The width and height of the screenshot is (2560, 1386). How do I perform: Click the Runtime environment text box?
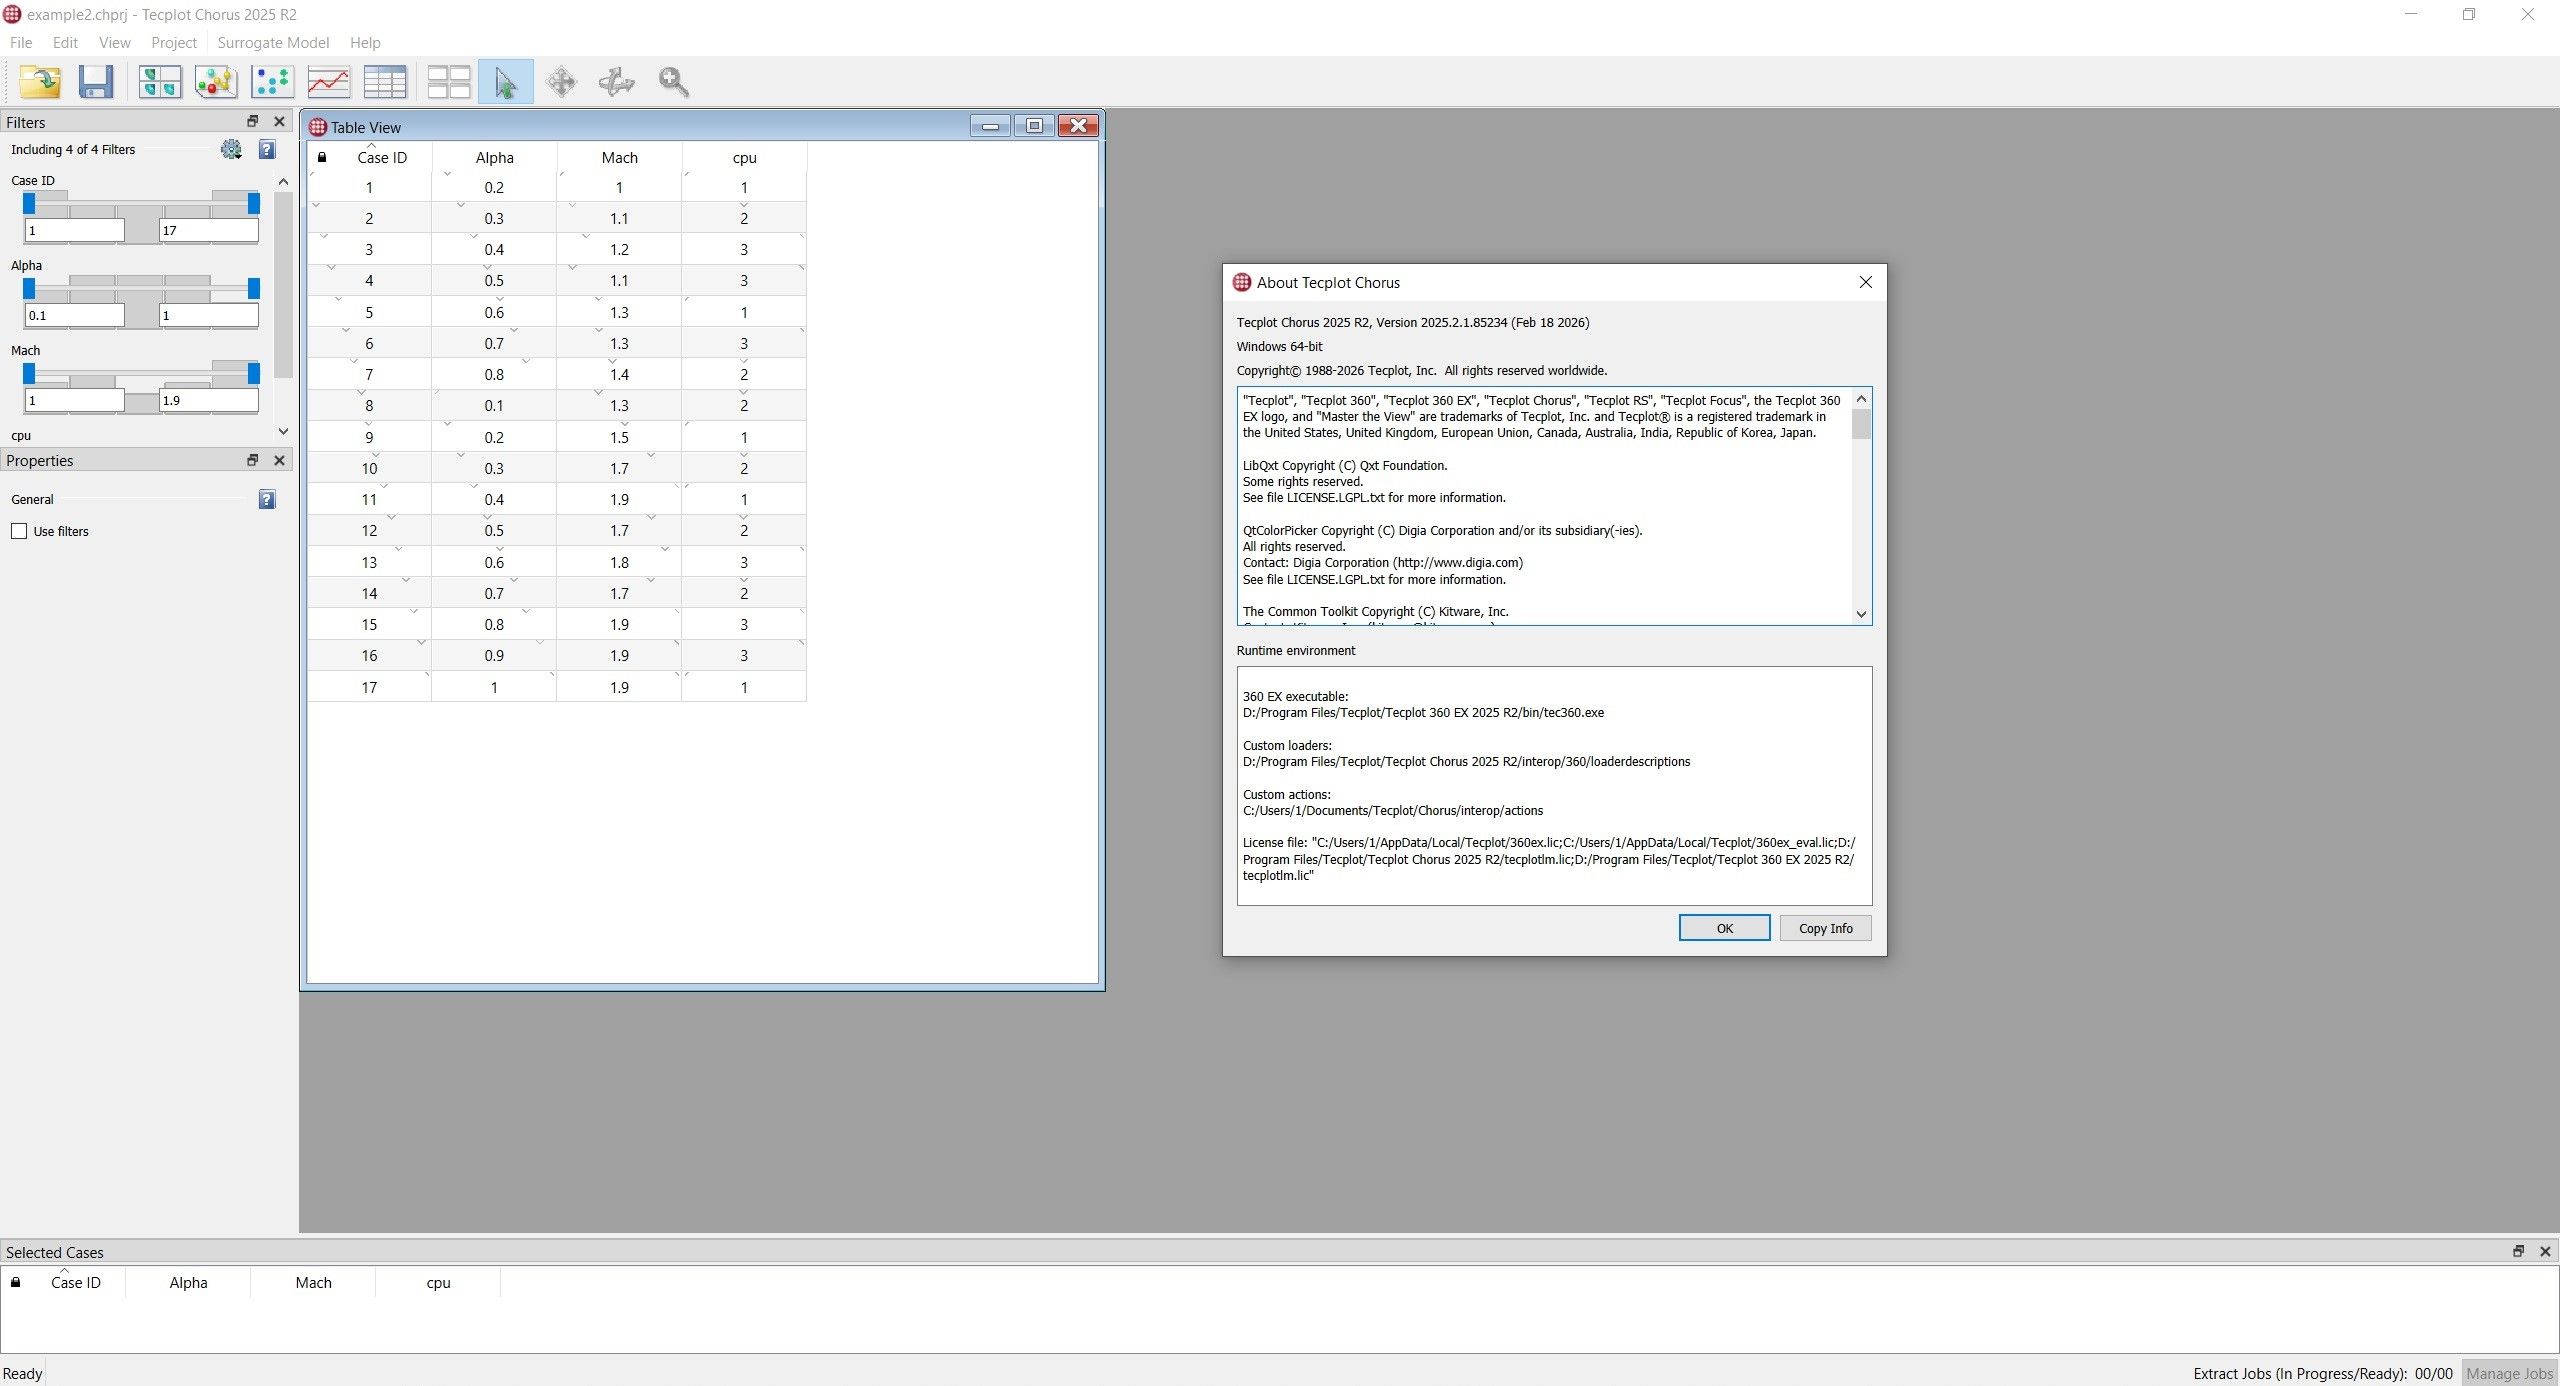point(1554,786)
